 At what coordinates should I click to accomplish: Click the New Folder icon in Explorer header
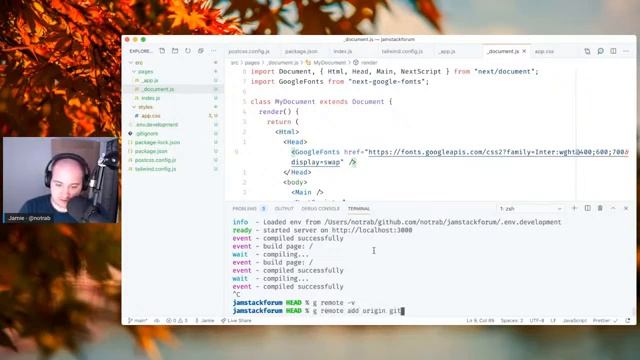click(175, 51)
